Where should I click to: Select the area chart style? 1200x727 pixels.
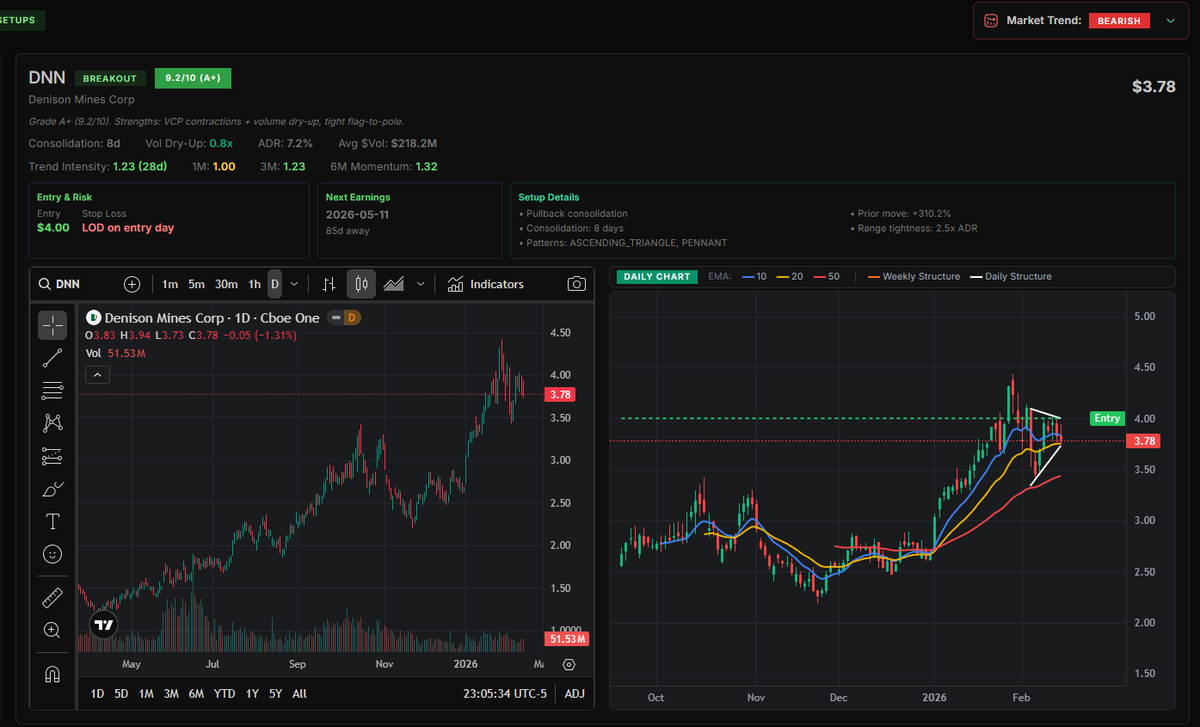click(394, 284)
